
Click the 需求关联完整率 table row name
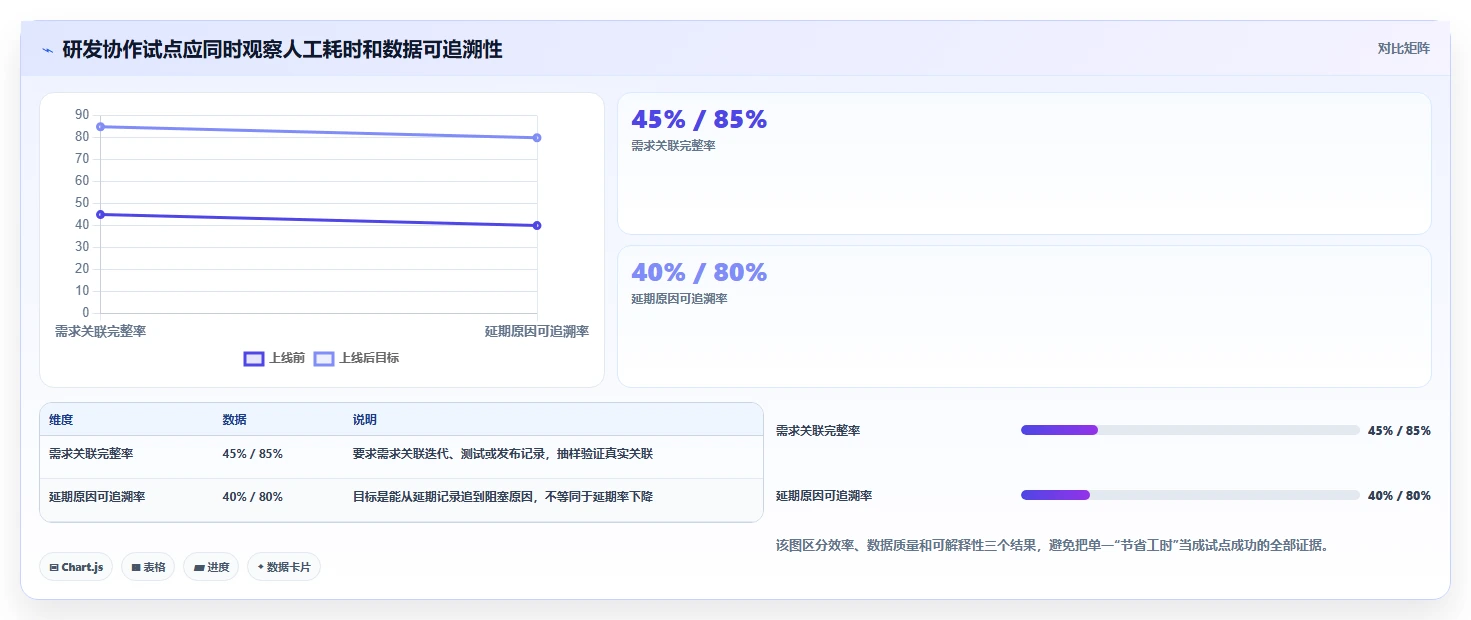click(91, 454)
